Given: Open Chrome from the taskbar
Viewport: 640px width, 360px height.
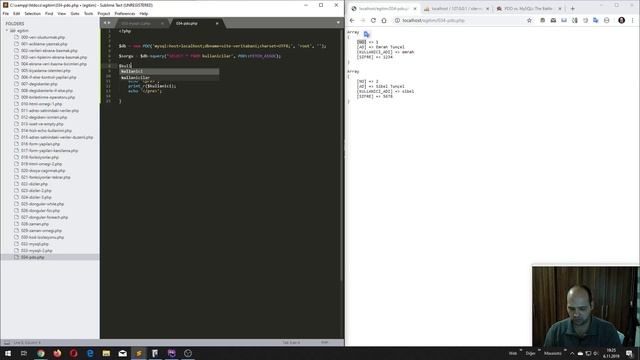Looking at the screenshot, I should (41, 353).
